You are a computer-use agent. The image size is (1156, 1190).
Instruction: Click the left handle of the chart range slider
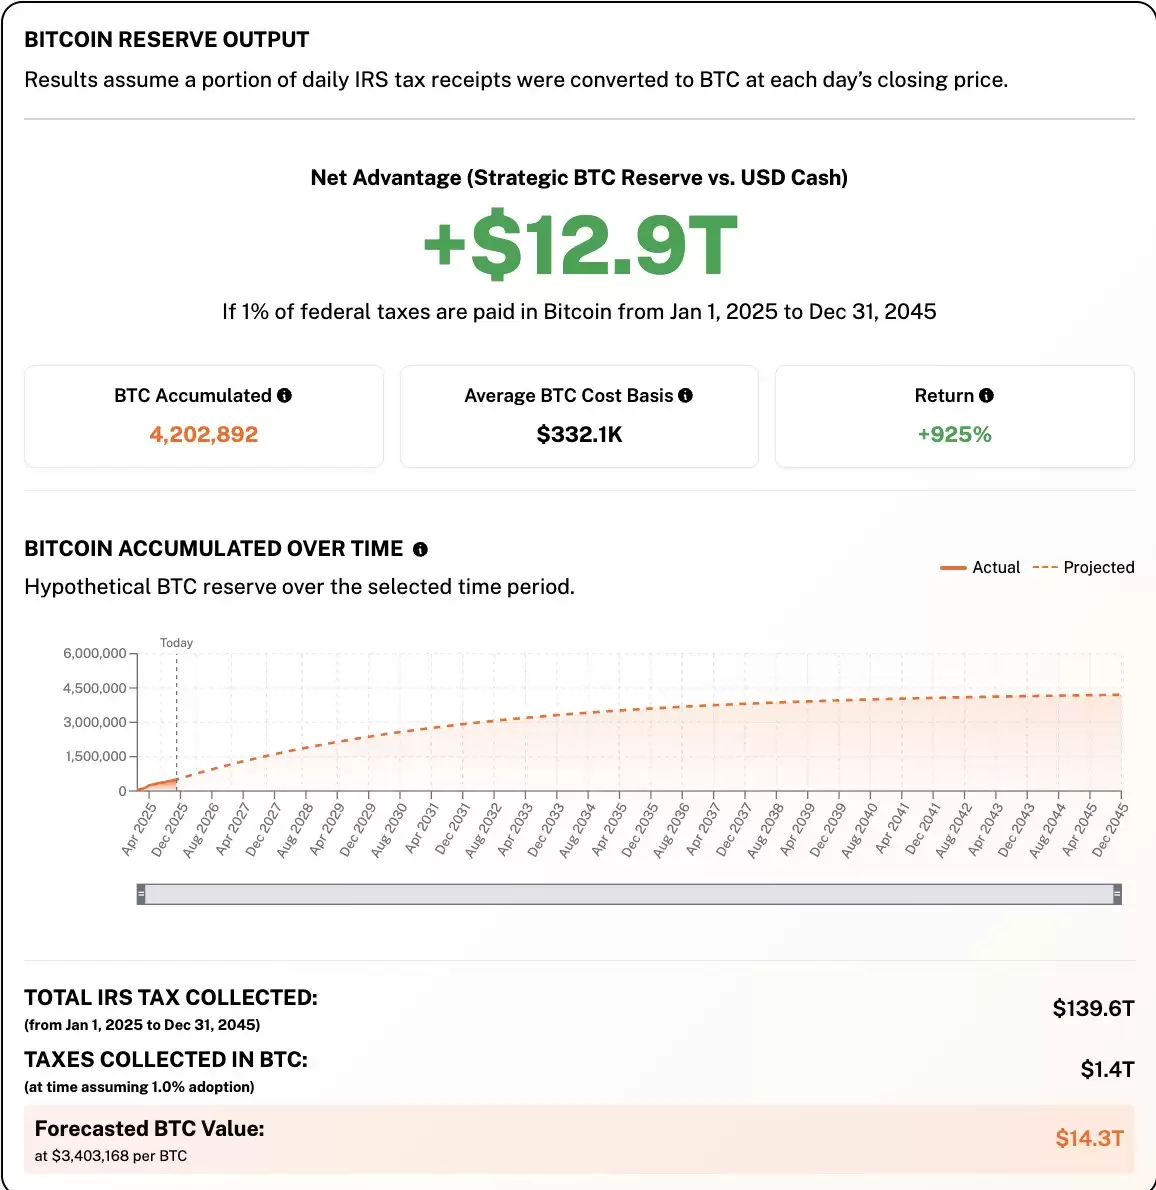[x=141, y=894]
